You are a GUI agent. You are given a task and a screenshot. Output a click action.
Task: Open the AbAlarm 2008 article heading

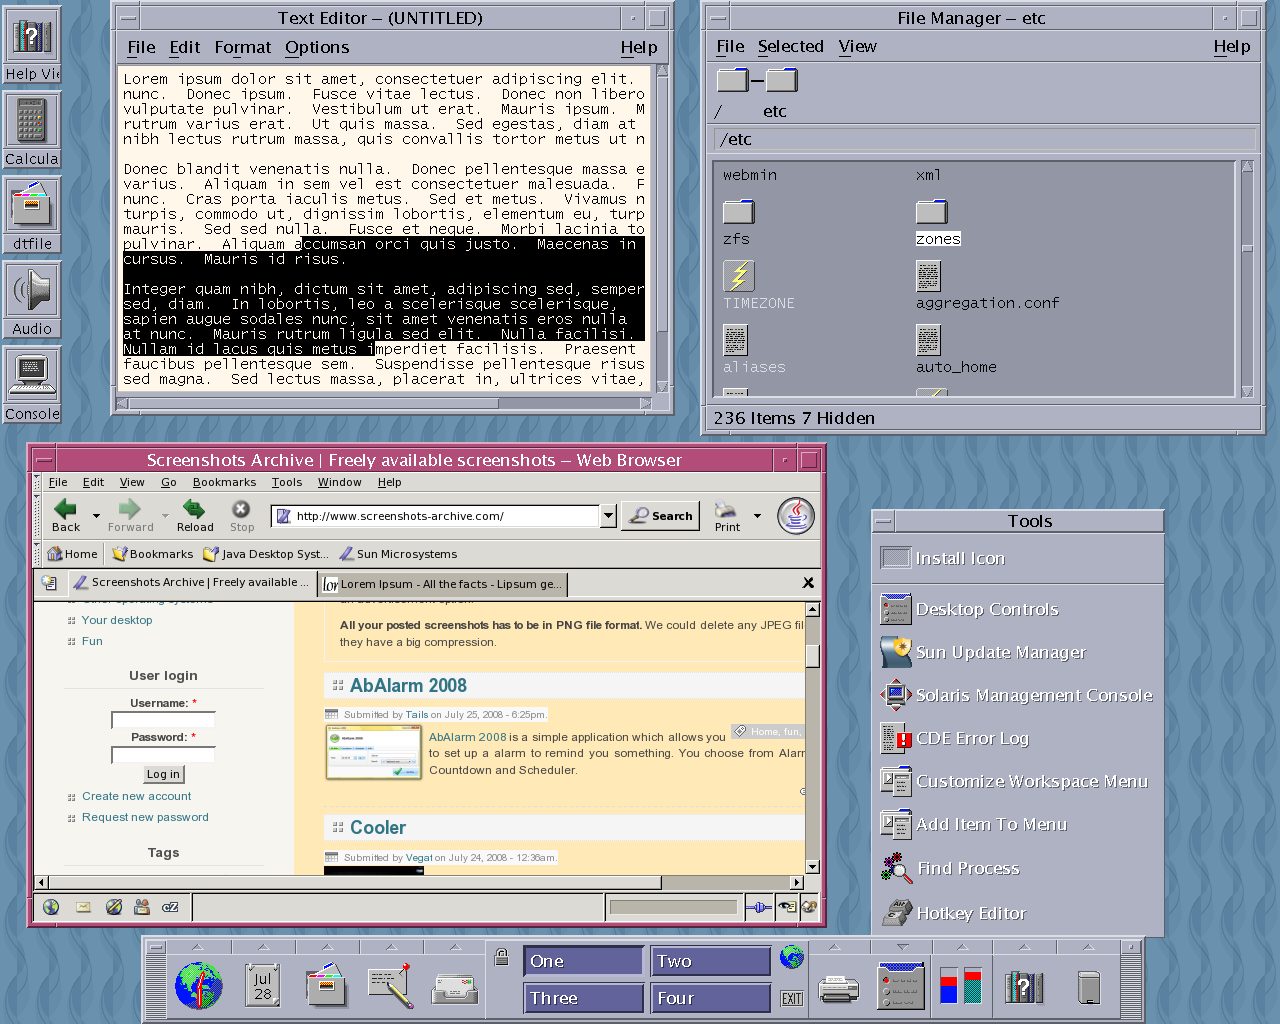click(x=408, y=686)
